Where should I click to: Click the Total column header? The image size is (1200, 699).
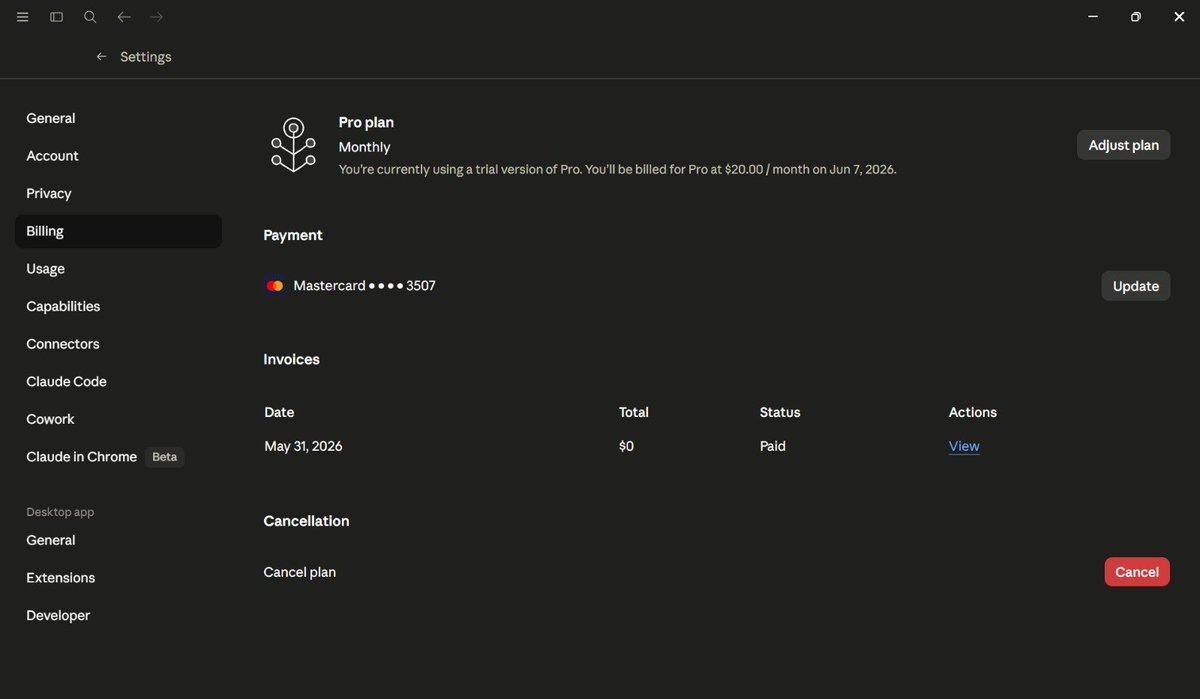[634, 412]
